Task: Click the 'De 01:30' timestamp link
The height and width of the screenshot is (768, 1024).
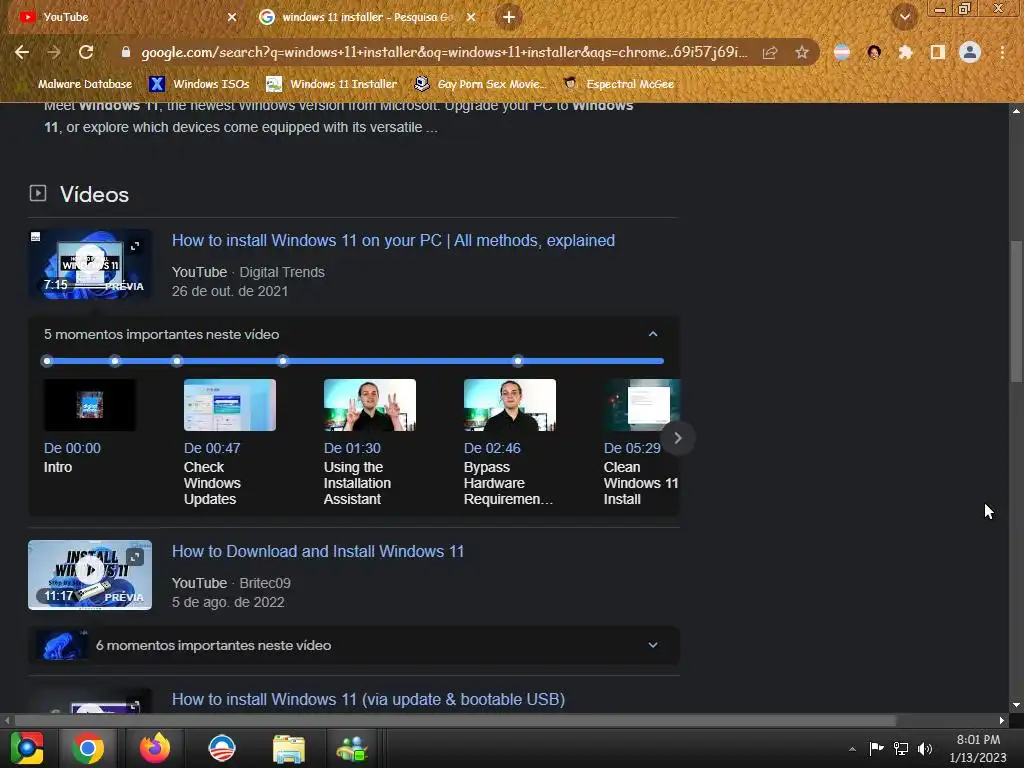Action: (352, 448)
